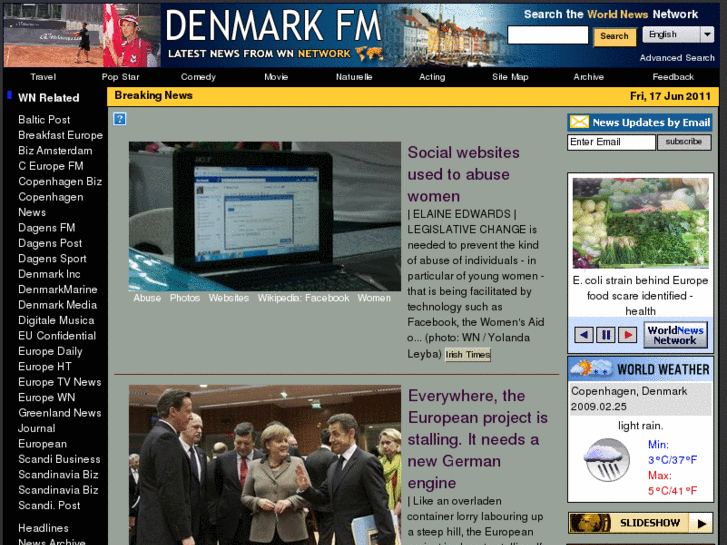Open Scandi Business sidebar link
727x545 pixels.
59,459
